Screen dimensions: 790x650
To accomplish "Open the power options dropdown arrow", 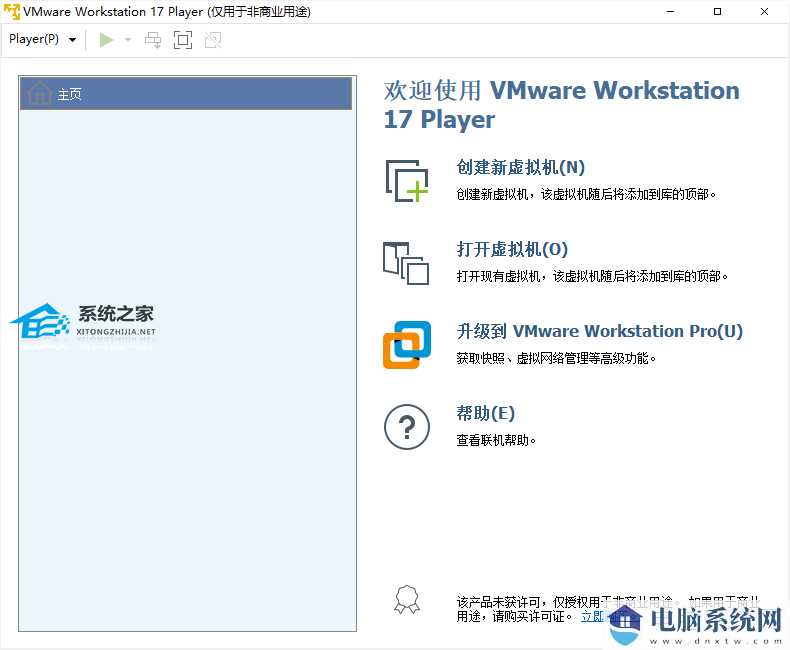I will pyautogui.click(x=128, y=39).
